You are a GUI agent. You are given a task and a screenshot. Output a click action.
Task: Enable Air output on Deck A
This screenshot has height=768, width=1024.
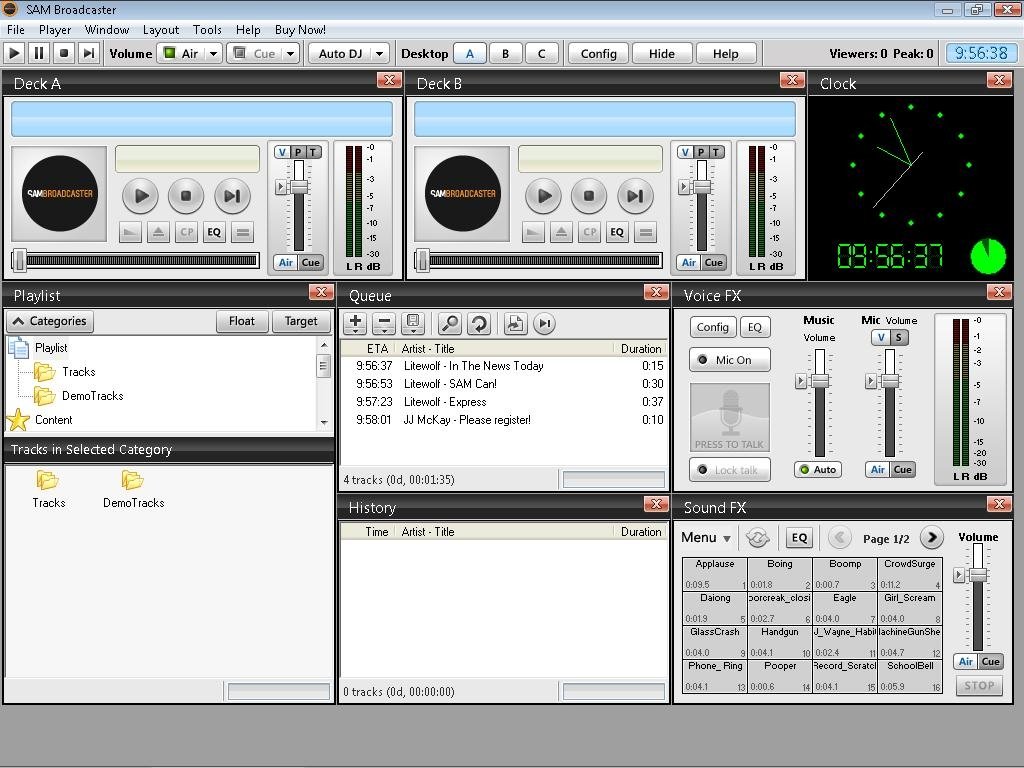[285, 263]
